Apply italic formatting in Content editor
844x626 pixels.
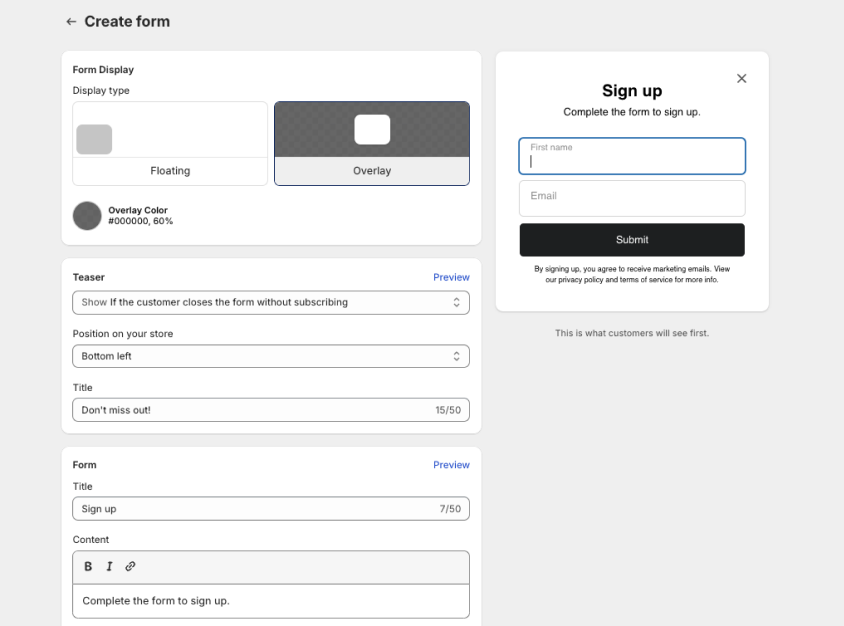coord(109,566)
